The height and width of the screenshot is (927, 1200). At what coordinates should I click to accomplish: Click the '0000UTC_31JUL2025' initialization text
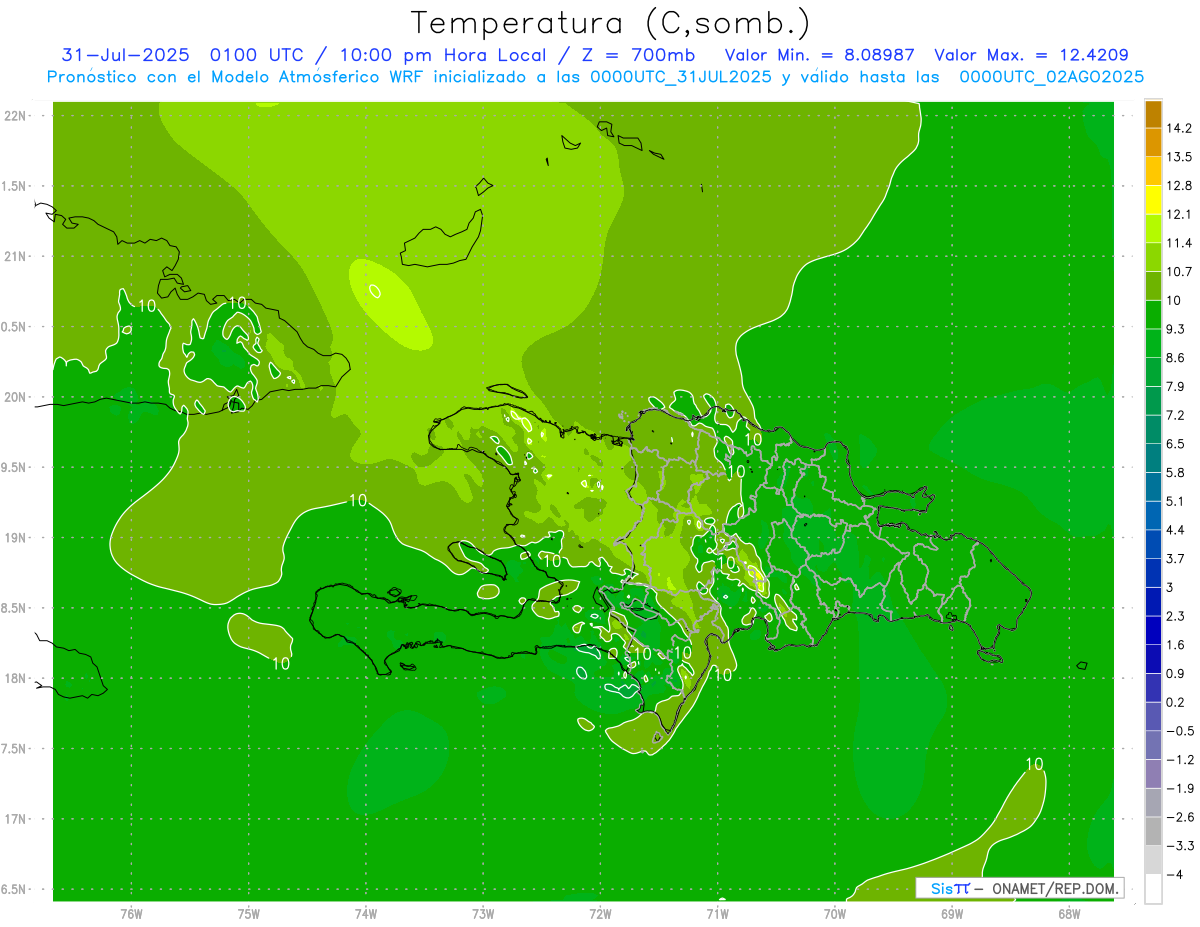681,77
